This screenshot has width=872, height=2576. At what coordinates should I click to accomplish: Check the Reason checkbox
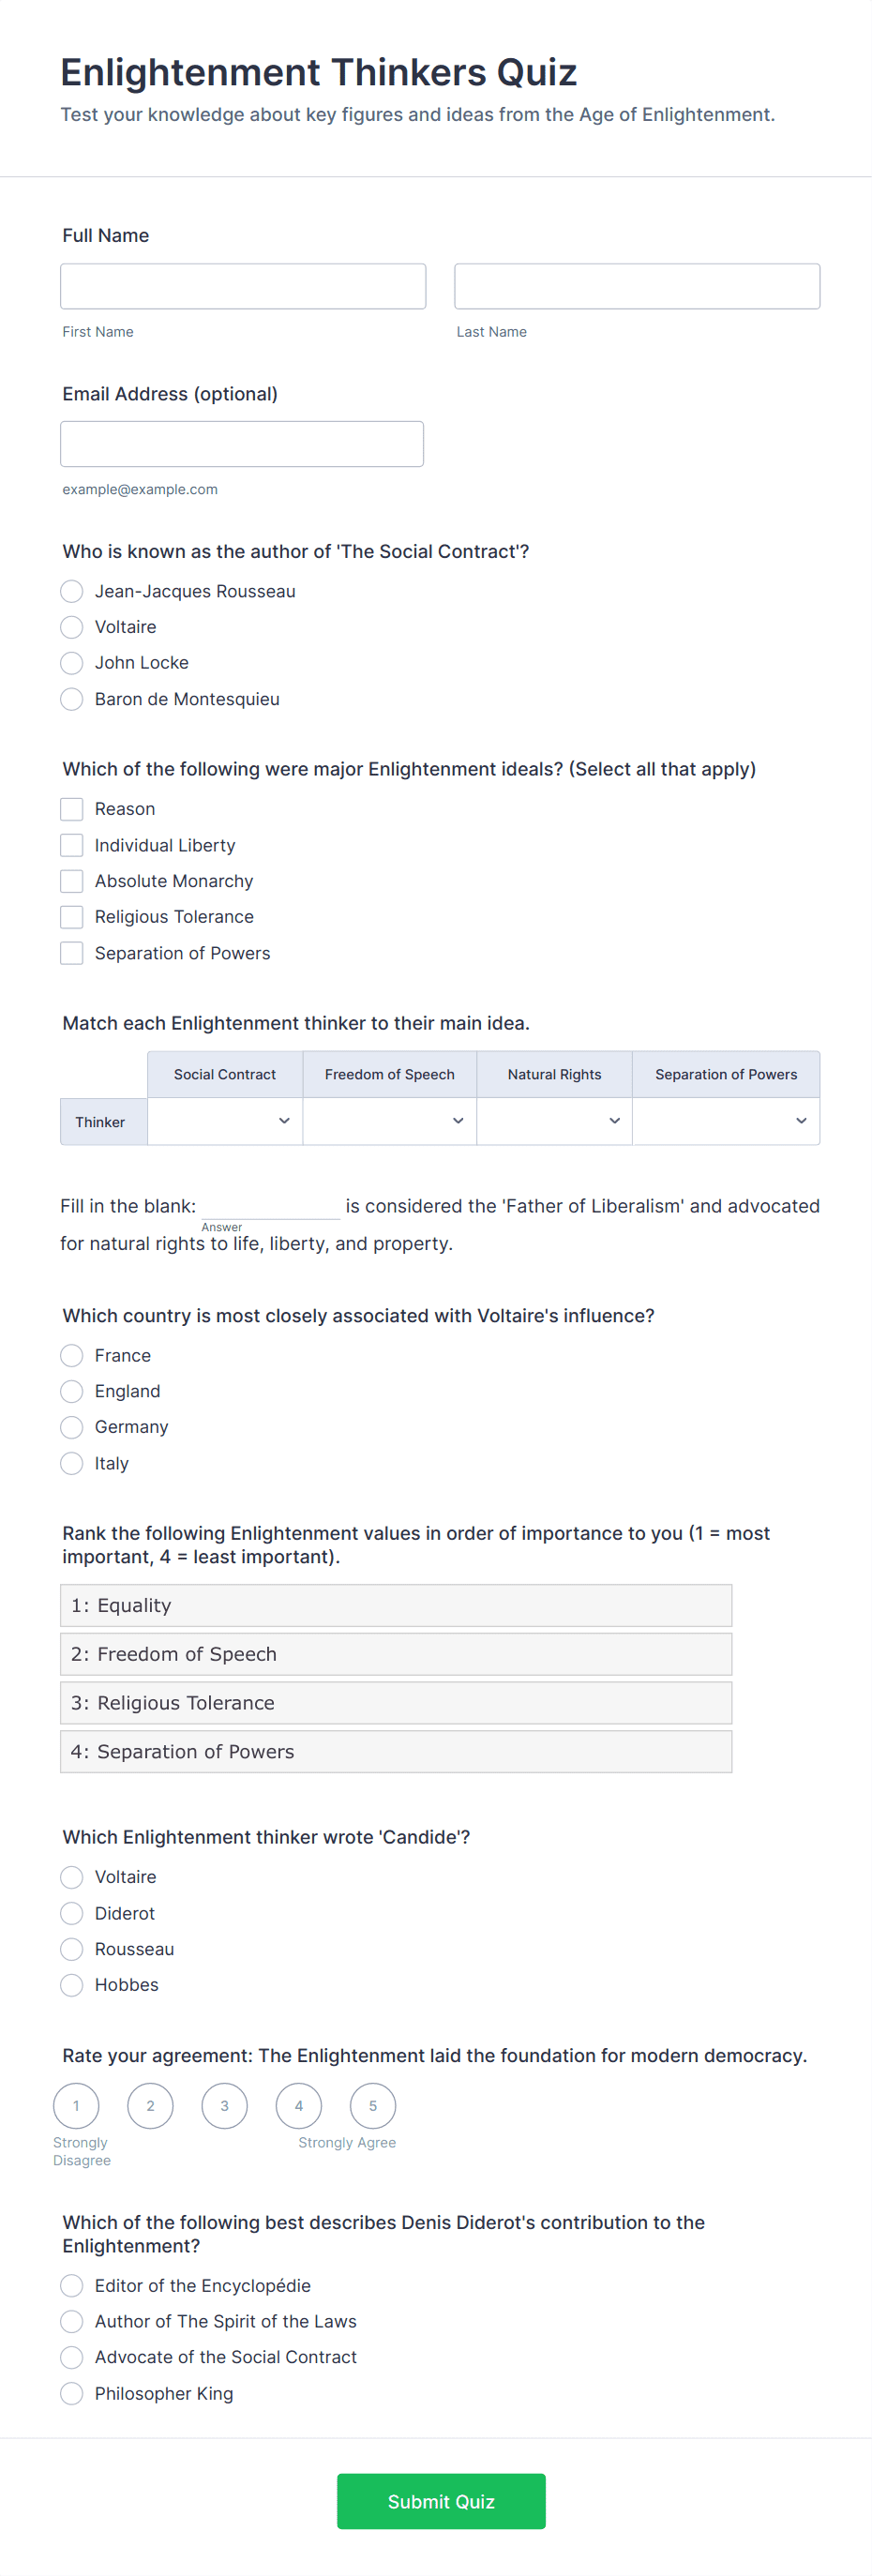tap(72, 809)
